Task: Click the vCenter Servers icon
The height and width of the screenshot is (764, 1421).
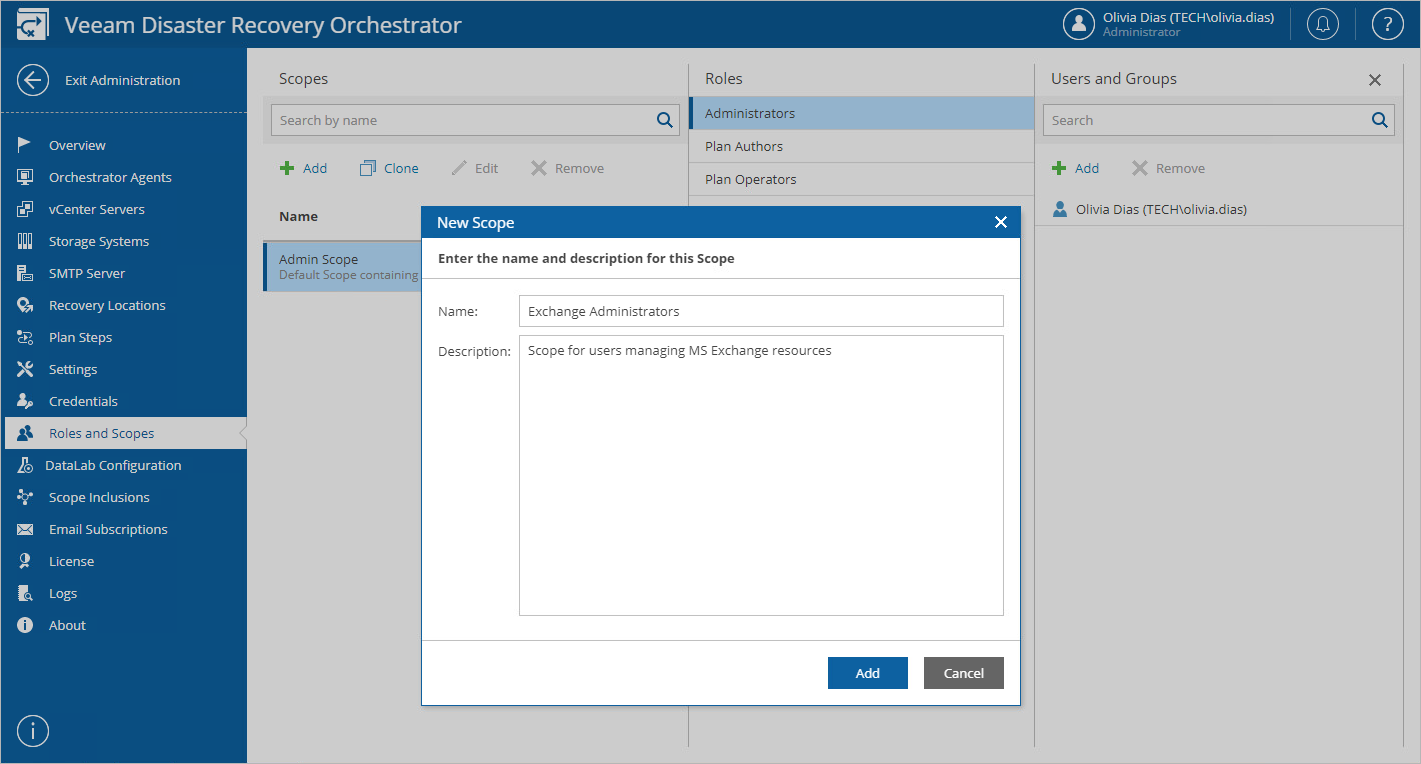Action: [25, 209]
